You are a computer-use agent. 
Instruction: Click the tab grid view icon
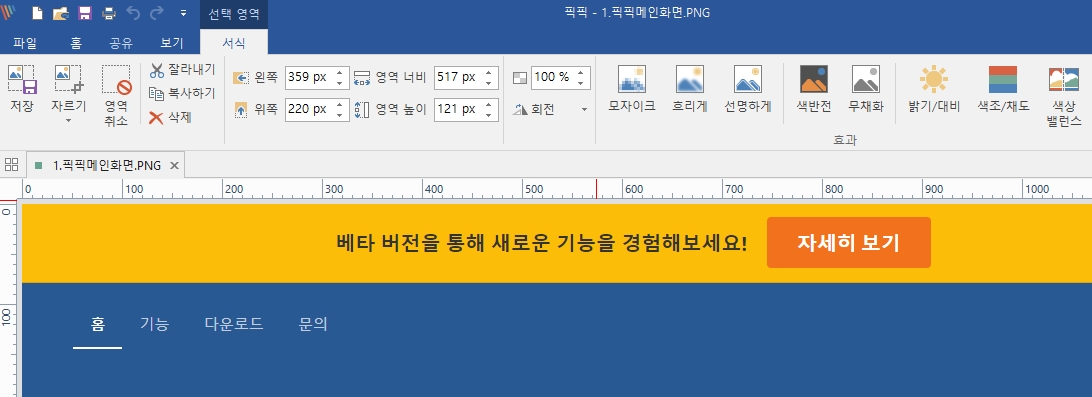pos(11,164)
